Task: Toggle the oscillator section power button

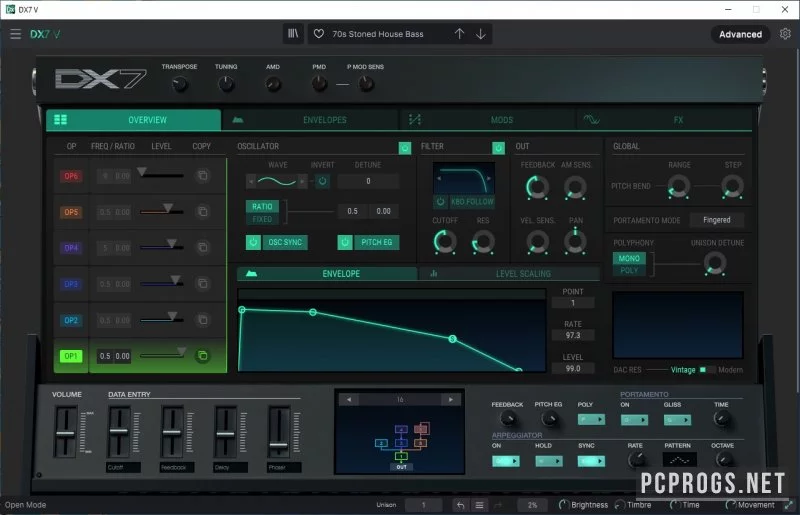Action: (x=405, y=148)
